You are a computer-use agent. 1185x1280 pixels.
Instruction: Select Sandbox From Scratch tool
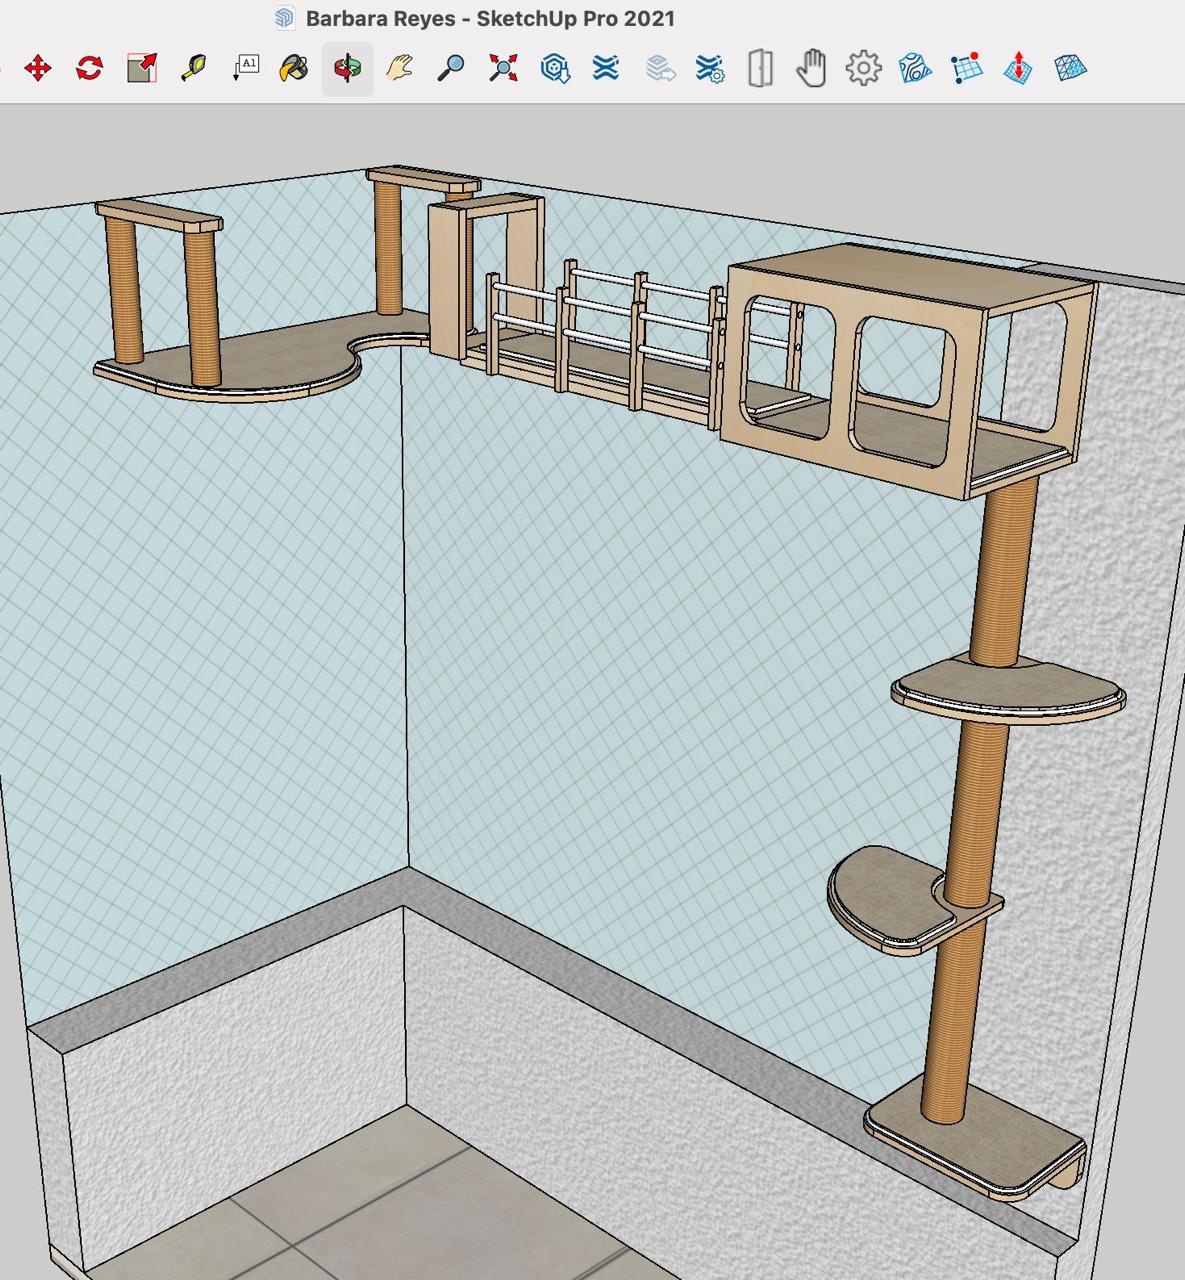[967, 69]
